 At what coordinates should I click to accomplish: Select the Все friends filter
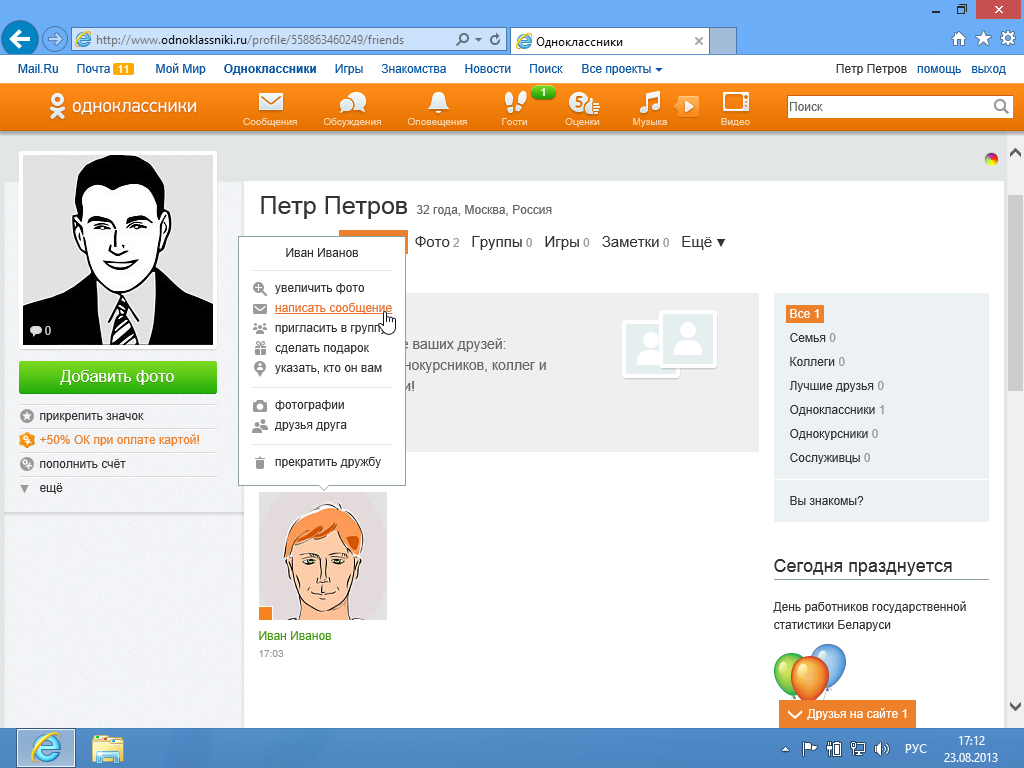pyautogui.click(x=805, y=314)
